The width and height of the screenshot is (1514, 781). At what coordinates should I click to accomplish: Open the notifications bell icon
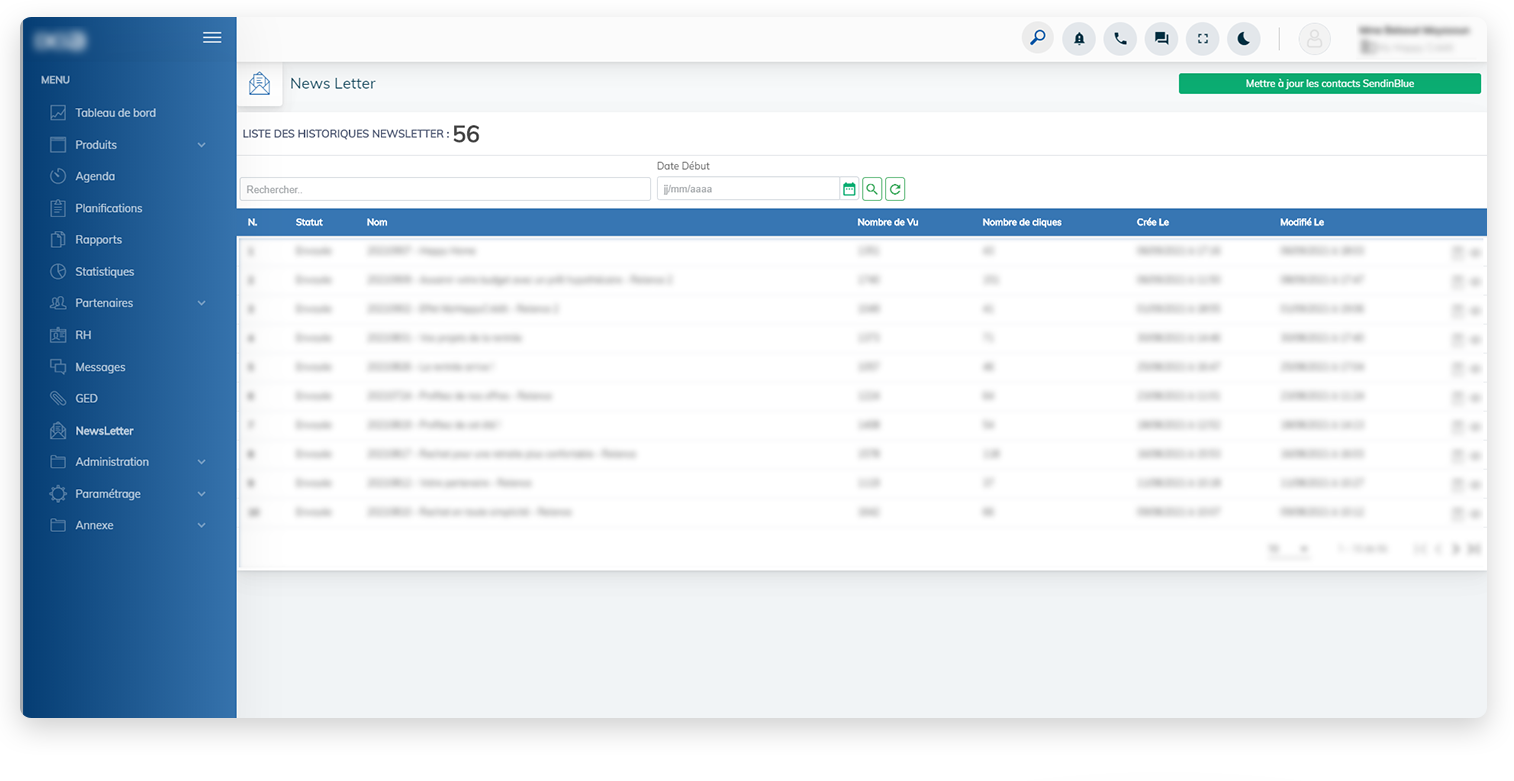(1079, 39)
